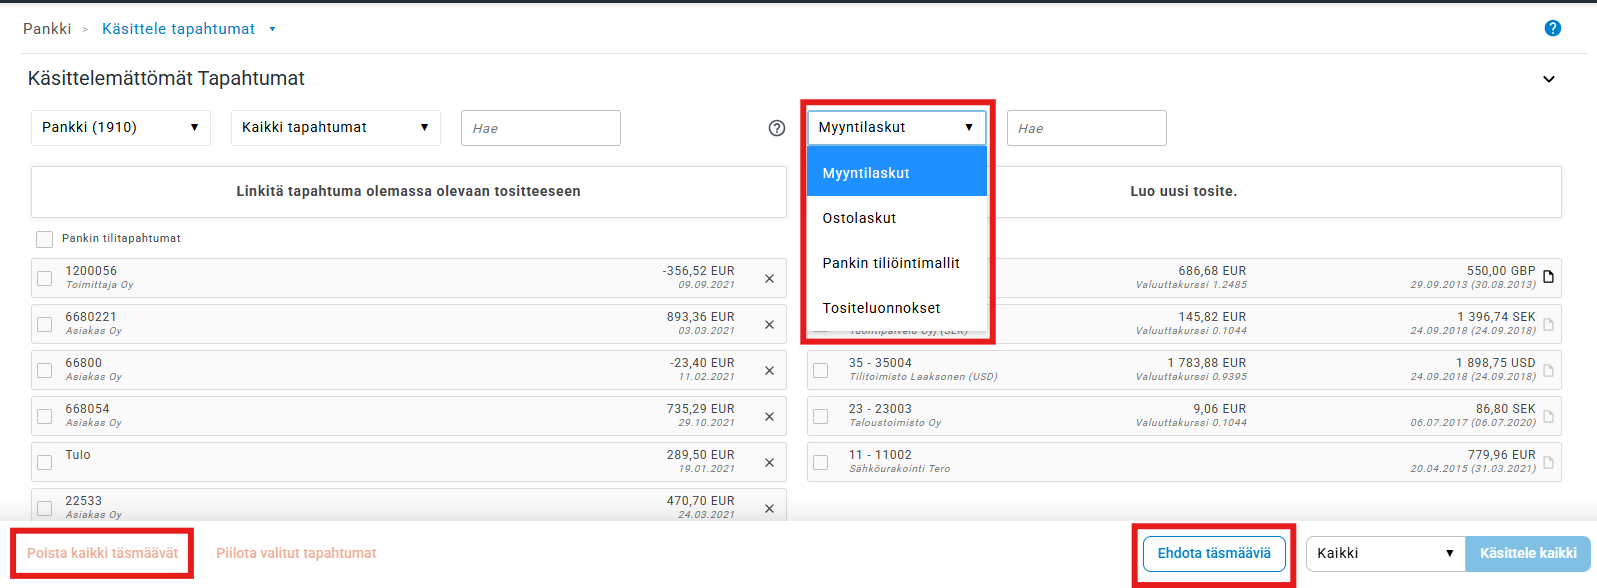
Task: Focus the left Hae search field
Action: 540,128
